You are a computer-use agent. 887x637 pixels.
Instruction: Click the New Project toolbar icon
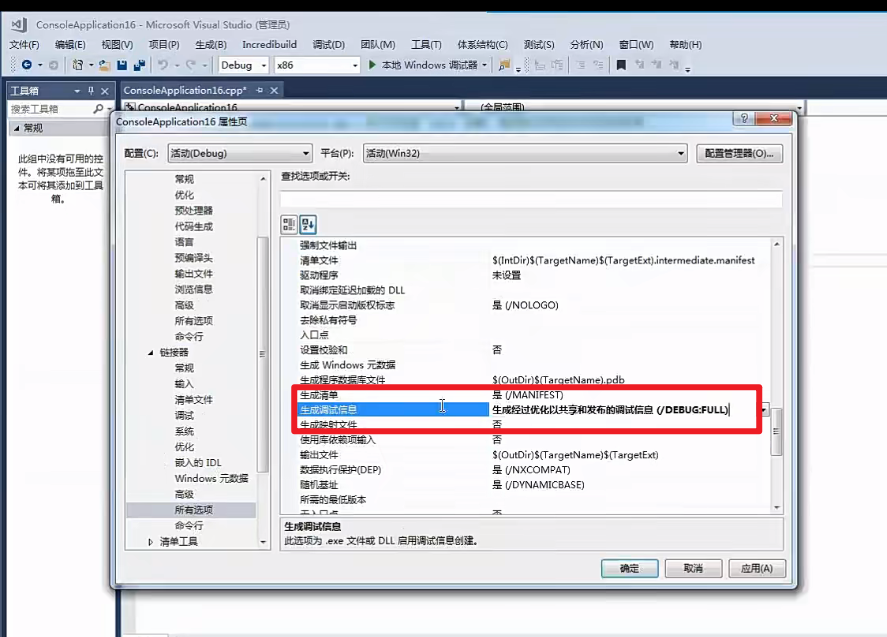[77, 65]
